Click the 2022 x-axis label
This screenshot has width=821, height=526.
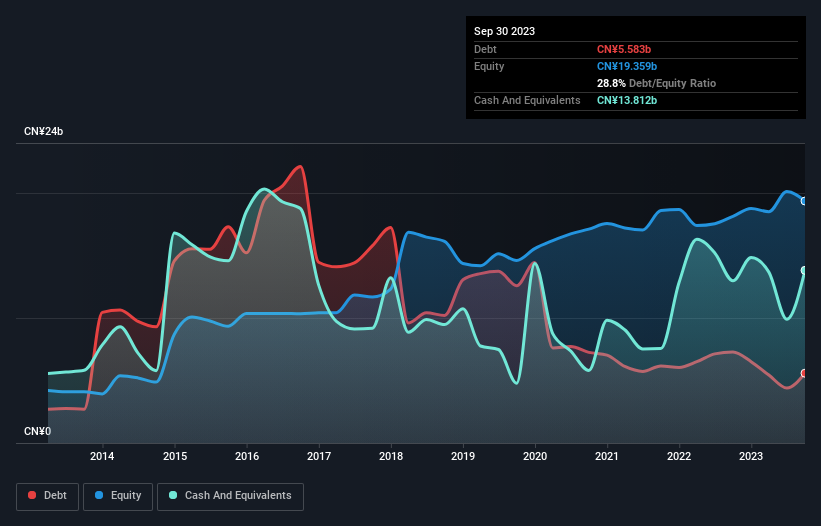(679, 456)
